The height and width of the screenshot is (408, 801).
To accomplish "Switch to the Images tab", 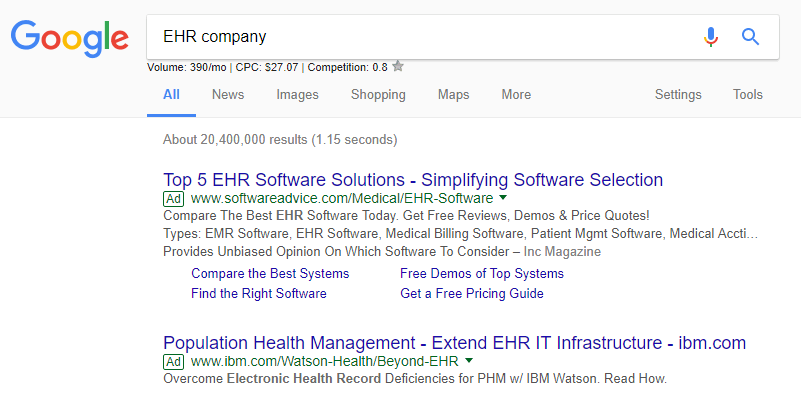I will tap(297, 94).
